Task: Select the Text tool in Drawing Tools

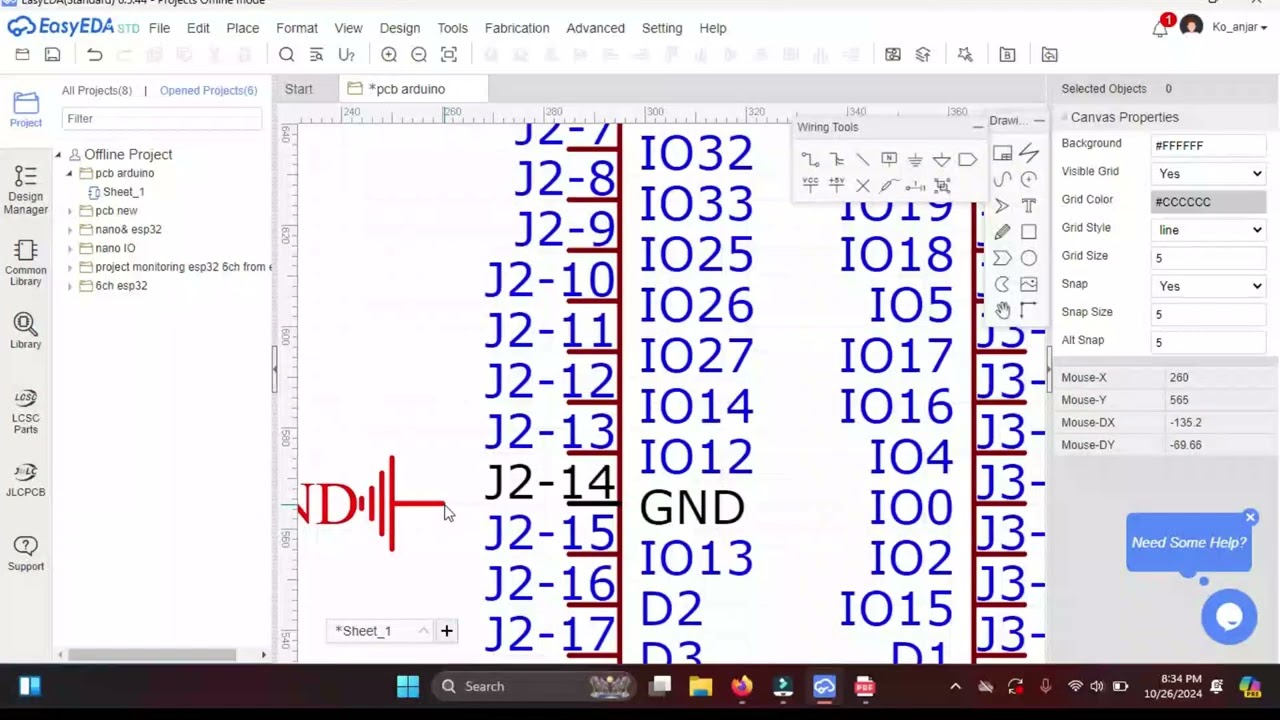Action: 1029,205
